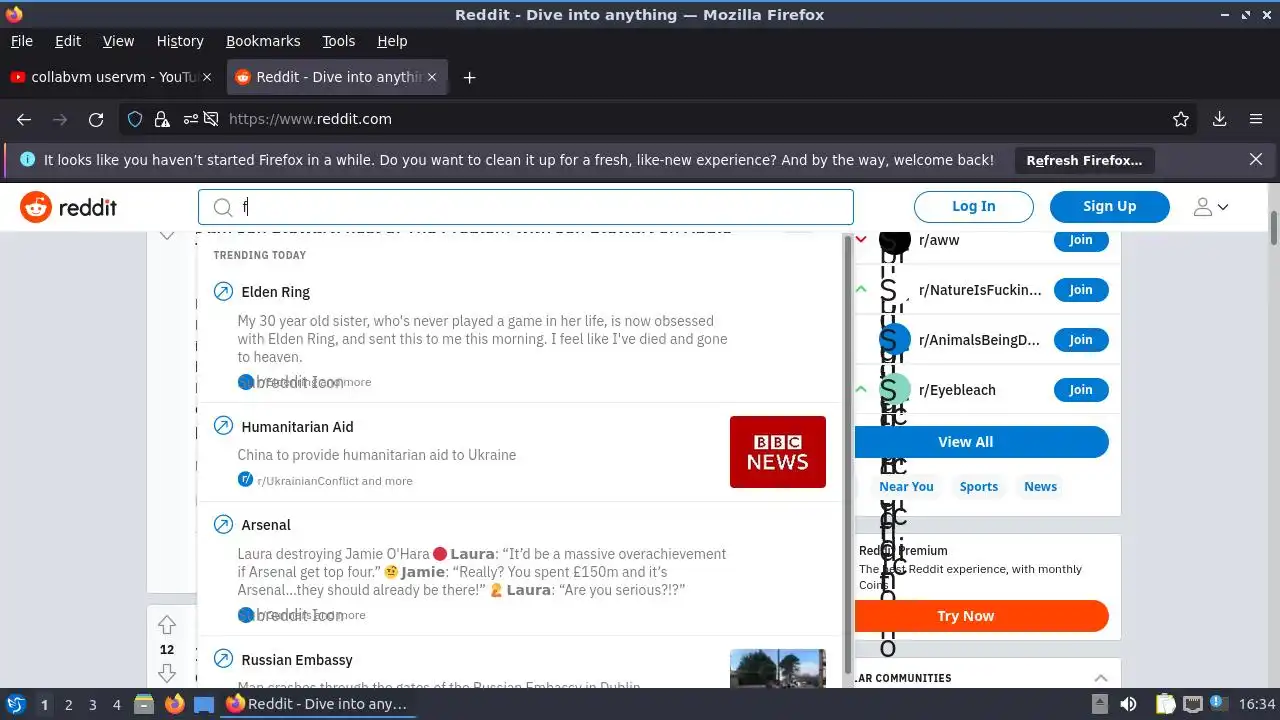Viewport: 1280px width, 720px height.
Task: Click the BBC News thumbnail
Action: click(778, 452)
